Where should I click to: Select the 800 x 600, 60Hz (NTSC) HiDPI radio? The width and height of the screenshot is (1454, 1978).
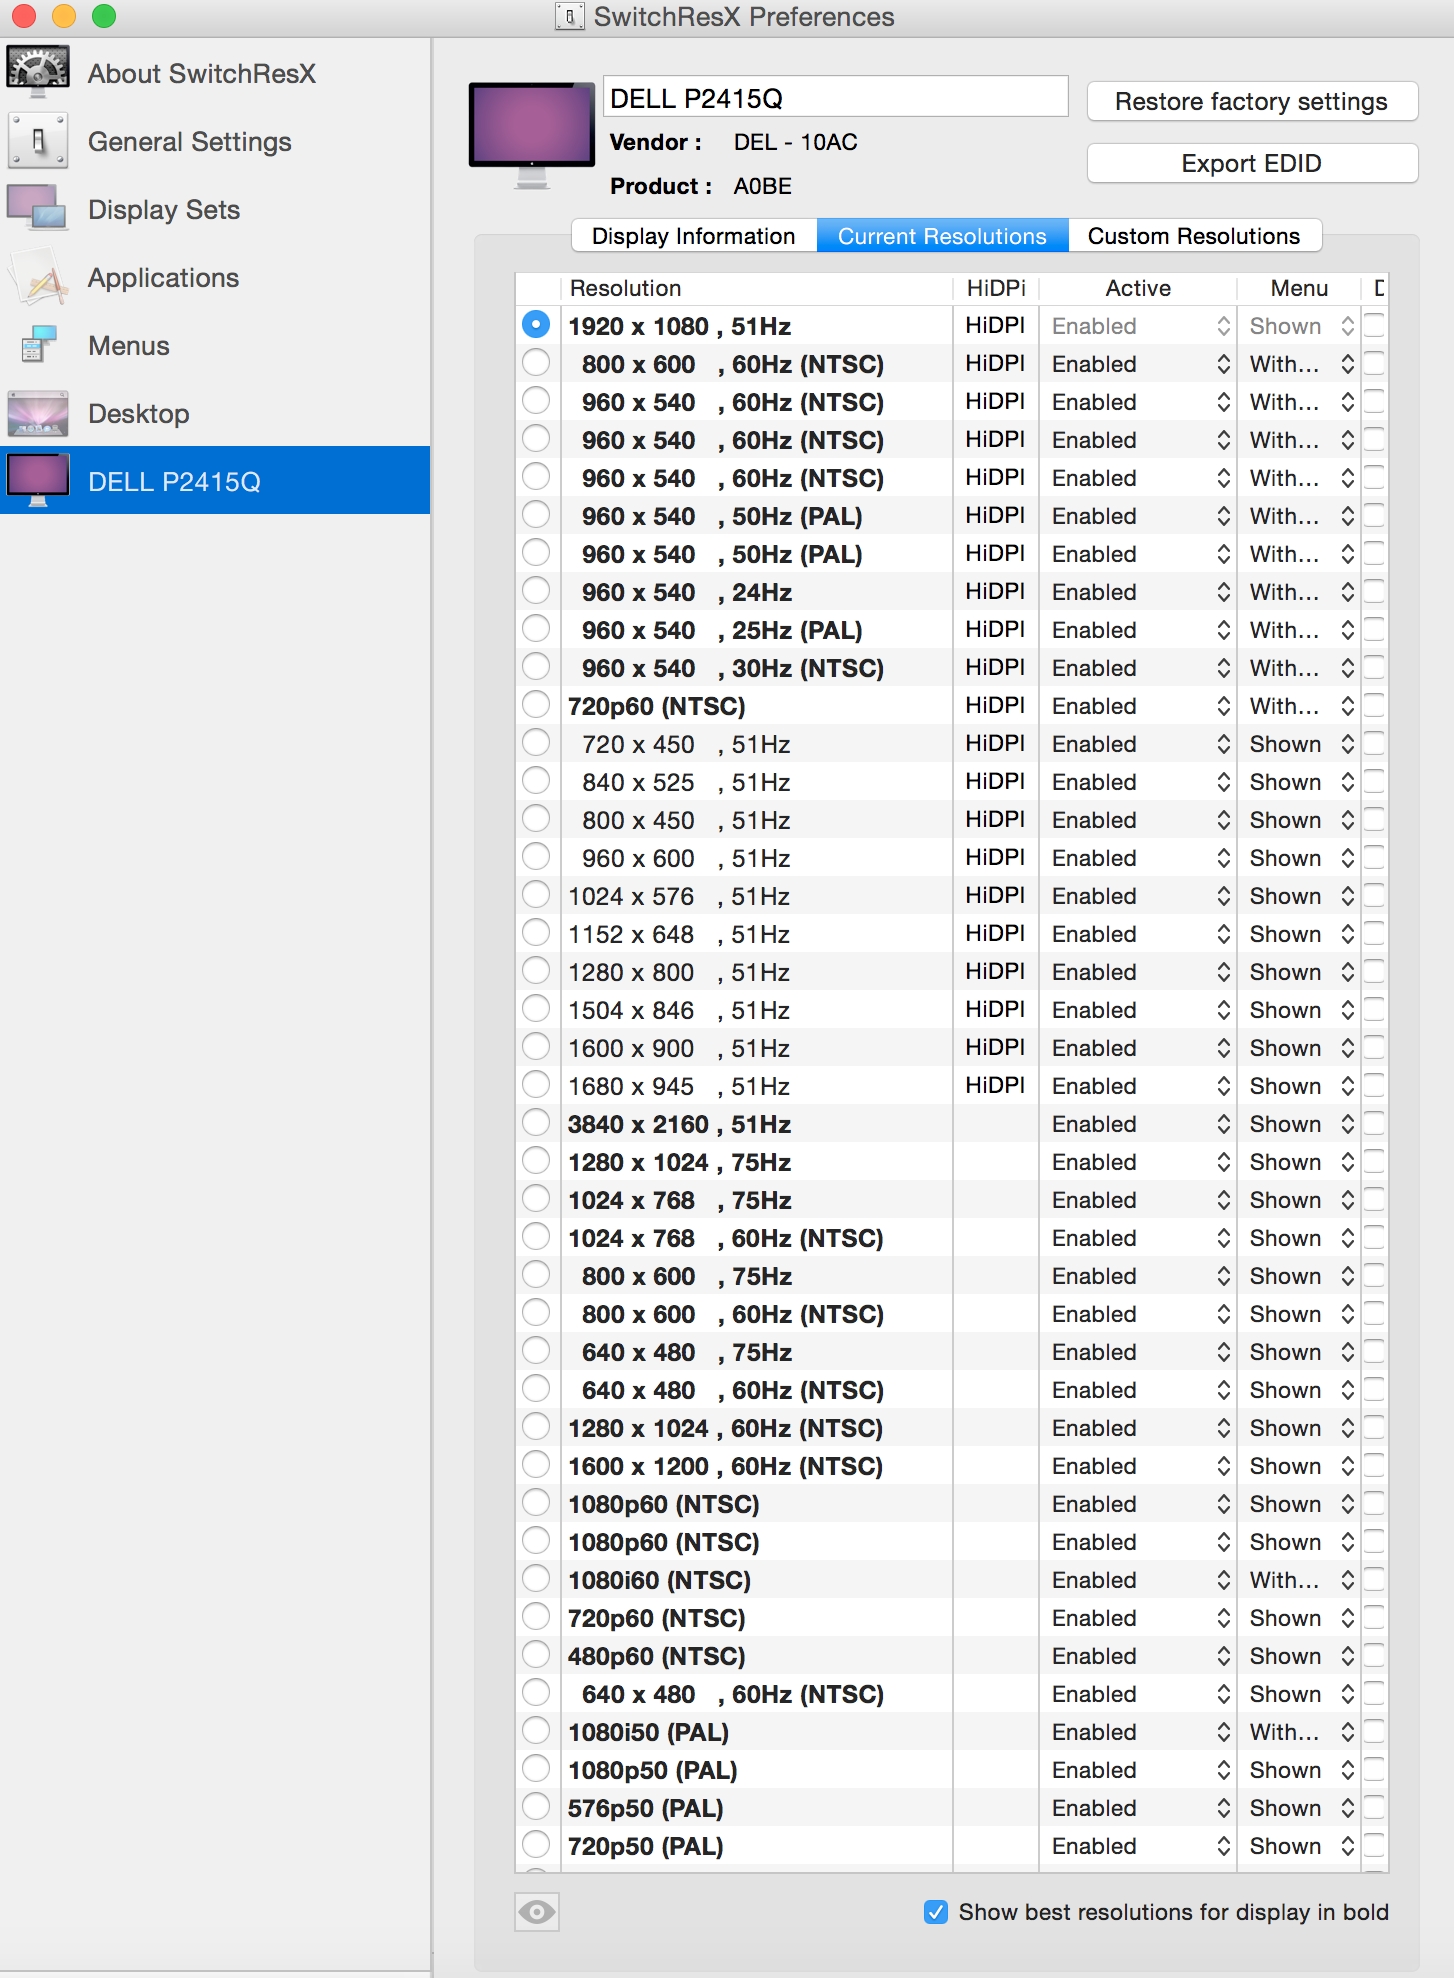tap(536, 363)
